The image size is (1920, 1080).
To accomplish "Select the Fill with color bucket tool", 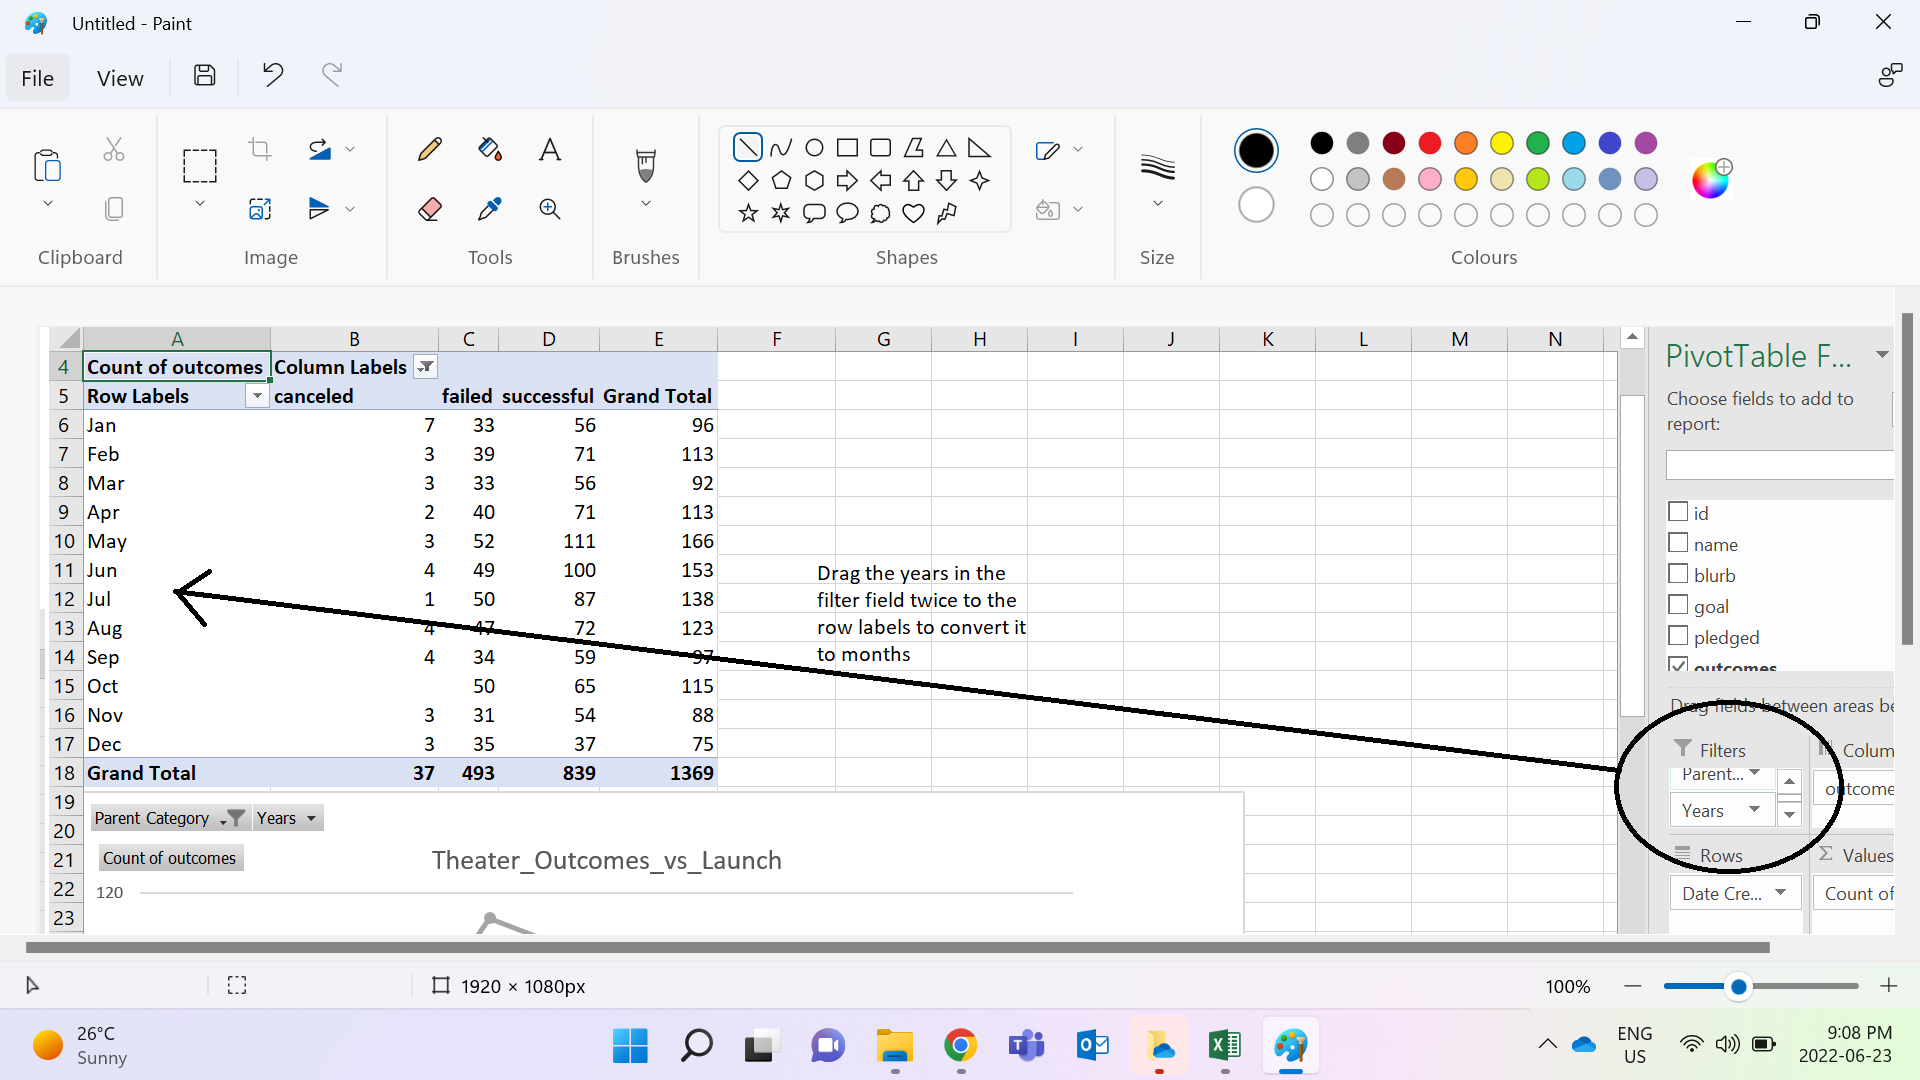I will point(490,148).
